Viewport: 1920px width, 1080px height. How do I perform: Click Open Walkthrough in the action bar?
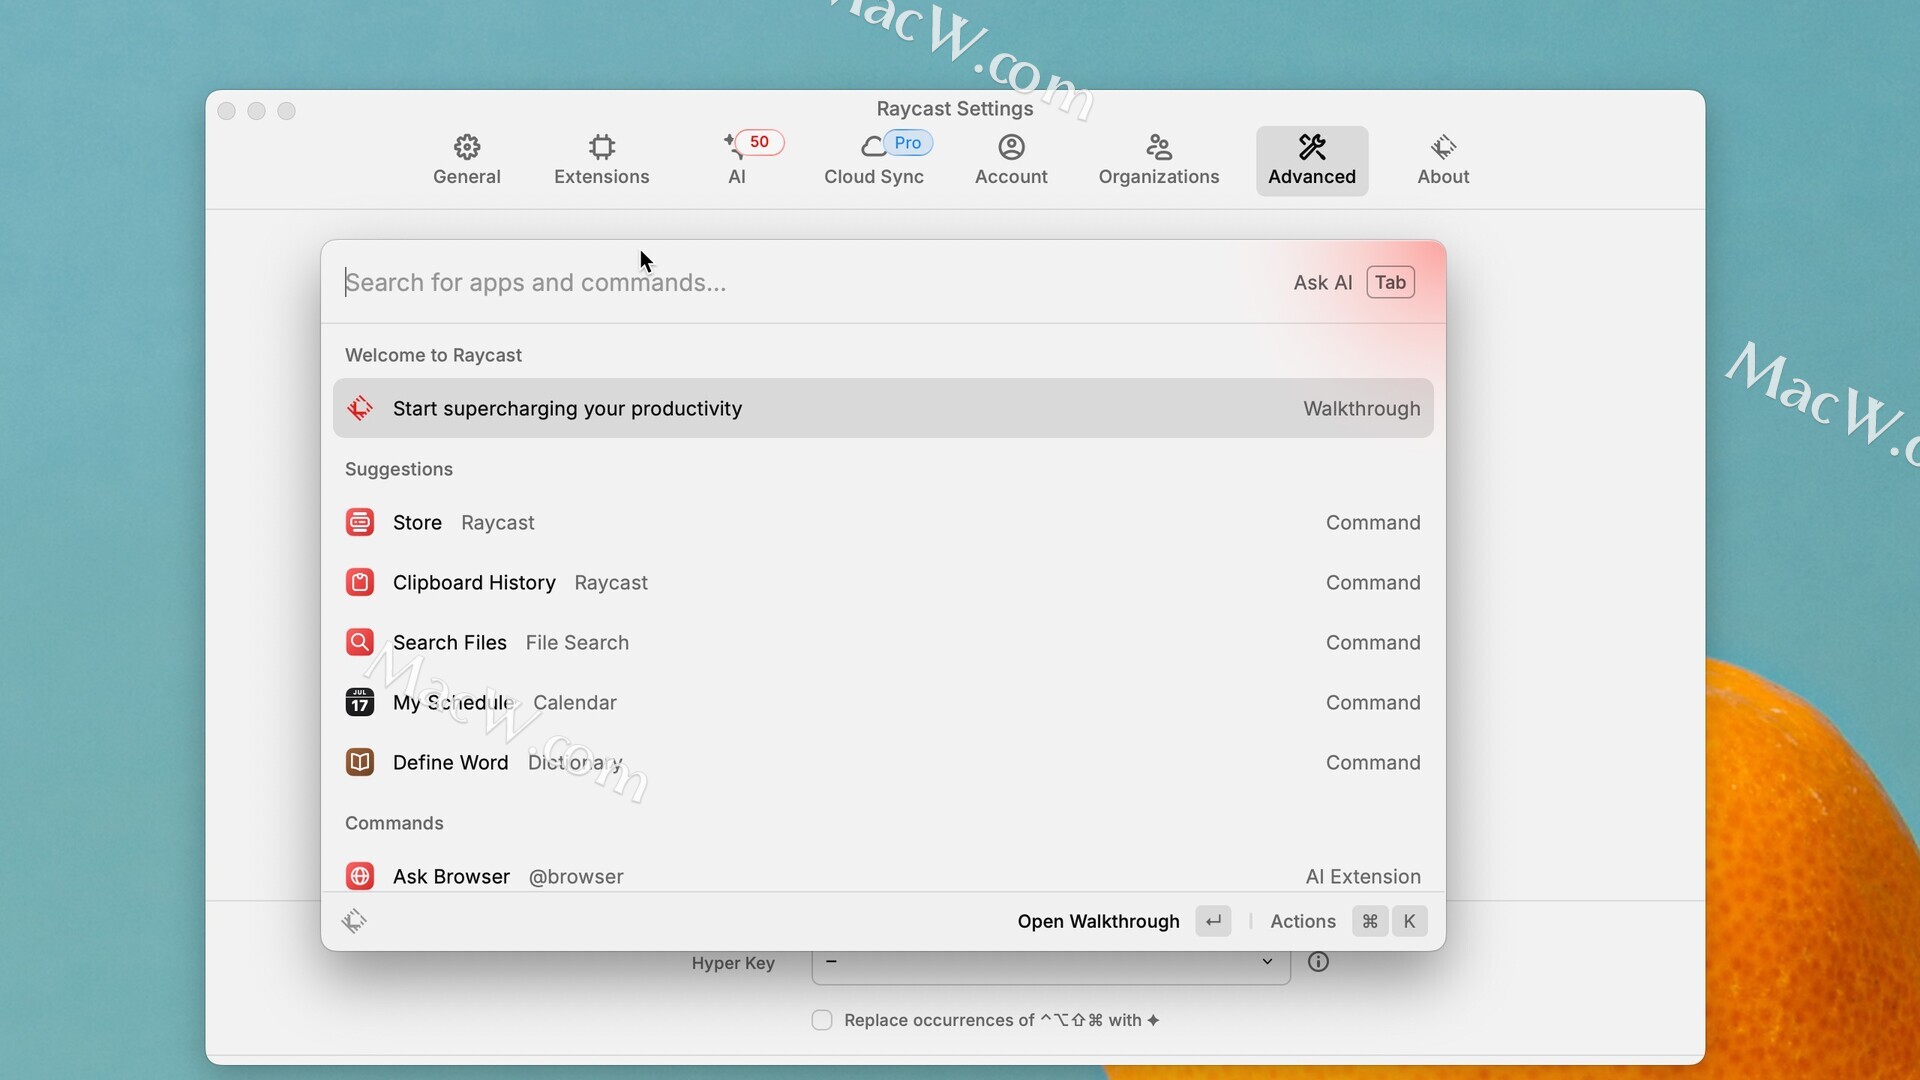tap(1098, 921)
